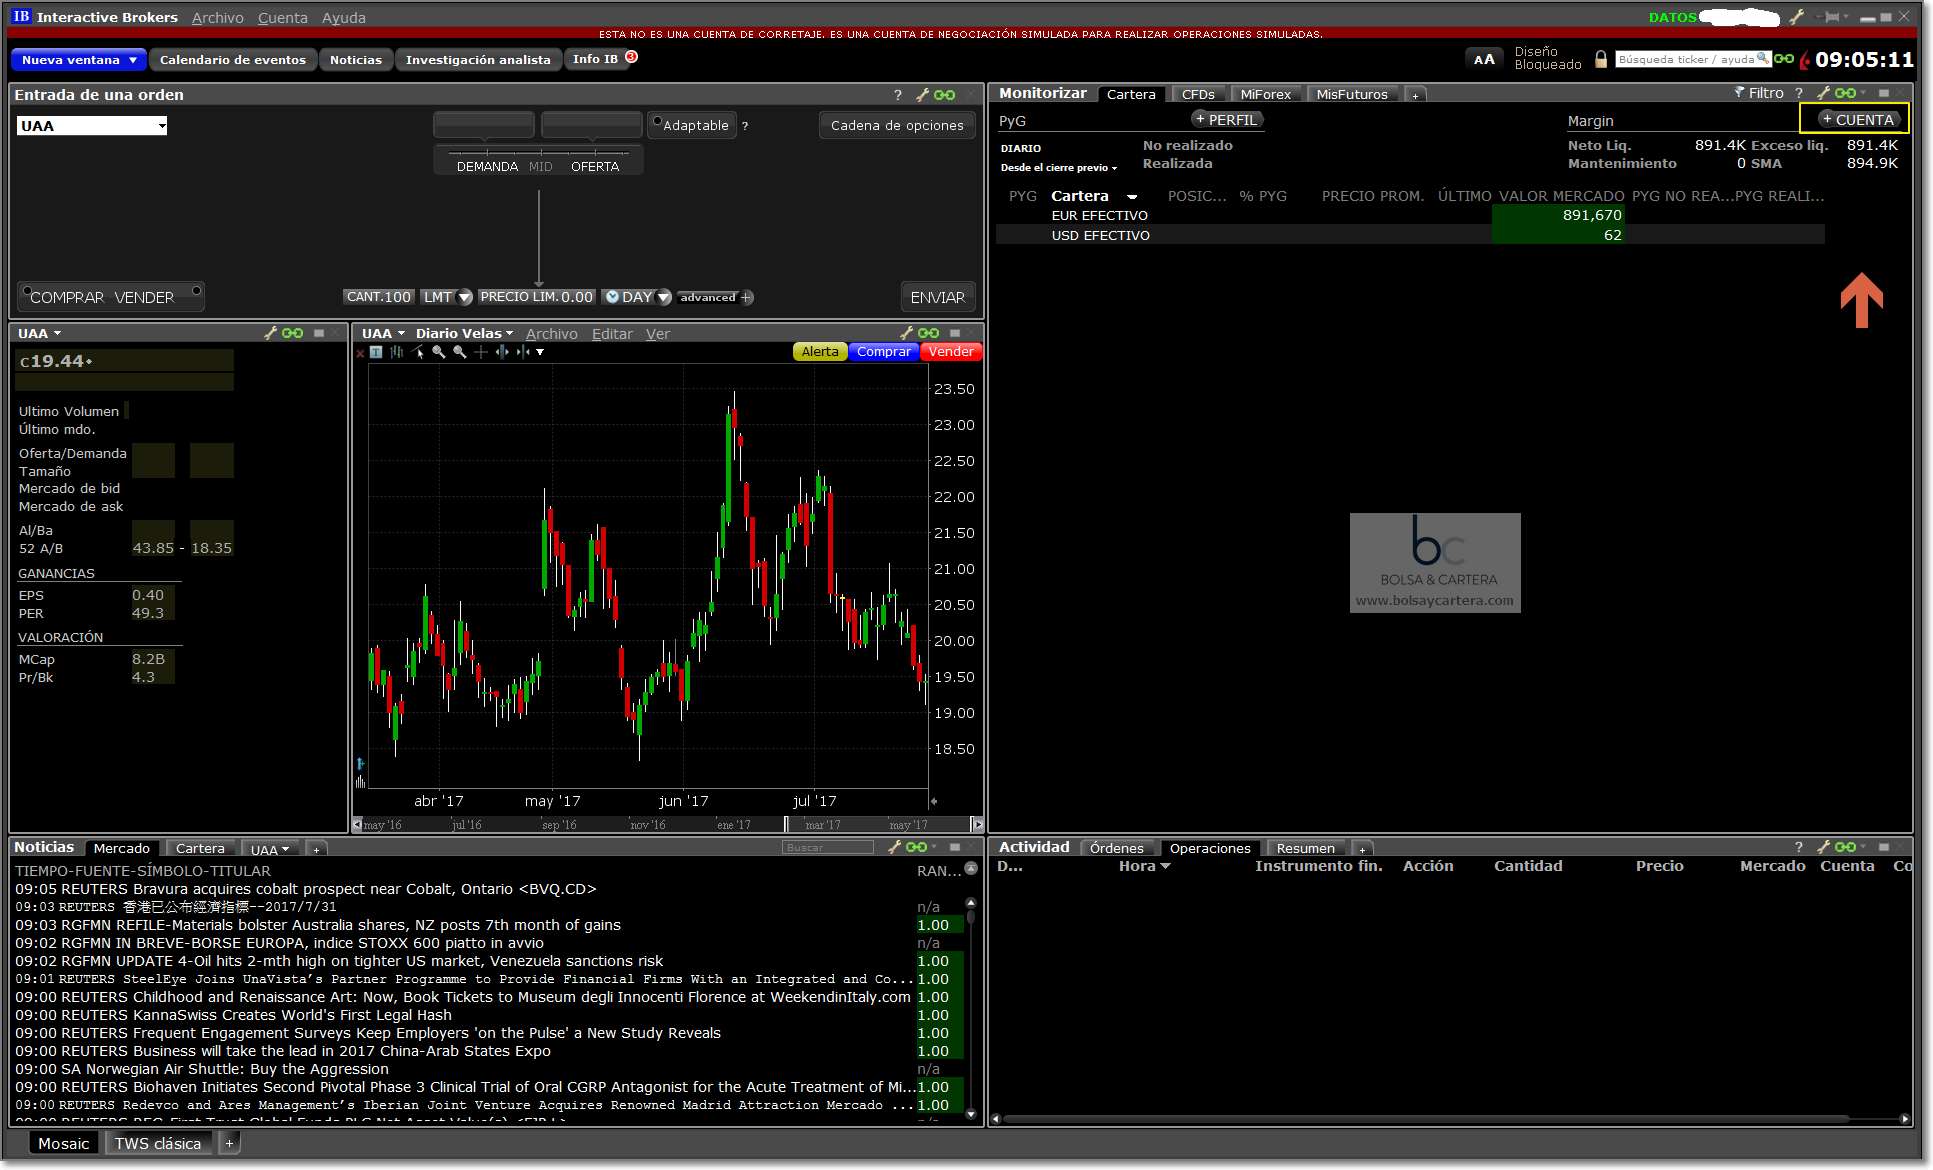Open chart configuration wrench in chart header

click(x=906, y=333)
